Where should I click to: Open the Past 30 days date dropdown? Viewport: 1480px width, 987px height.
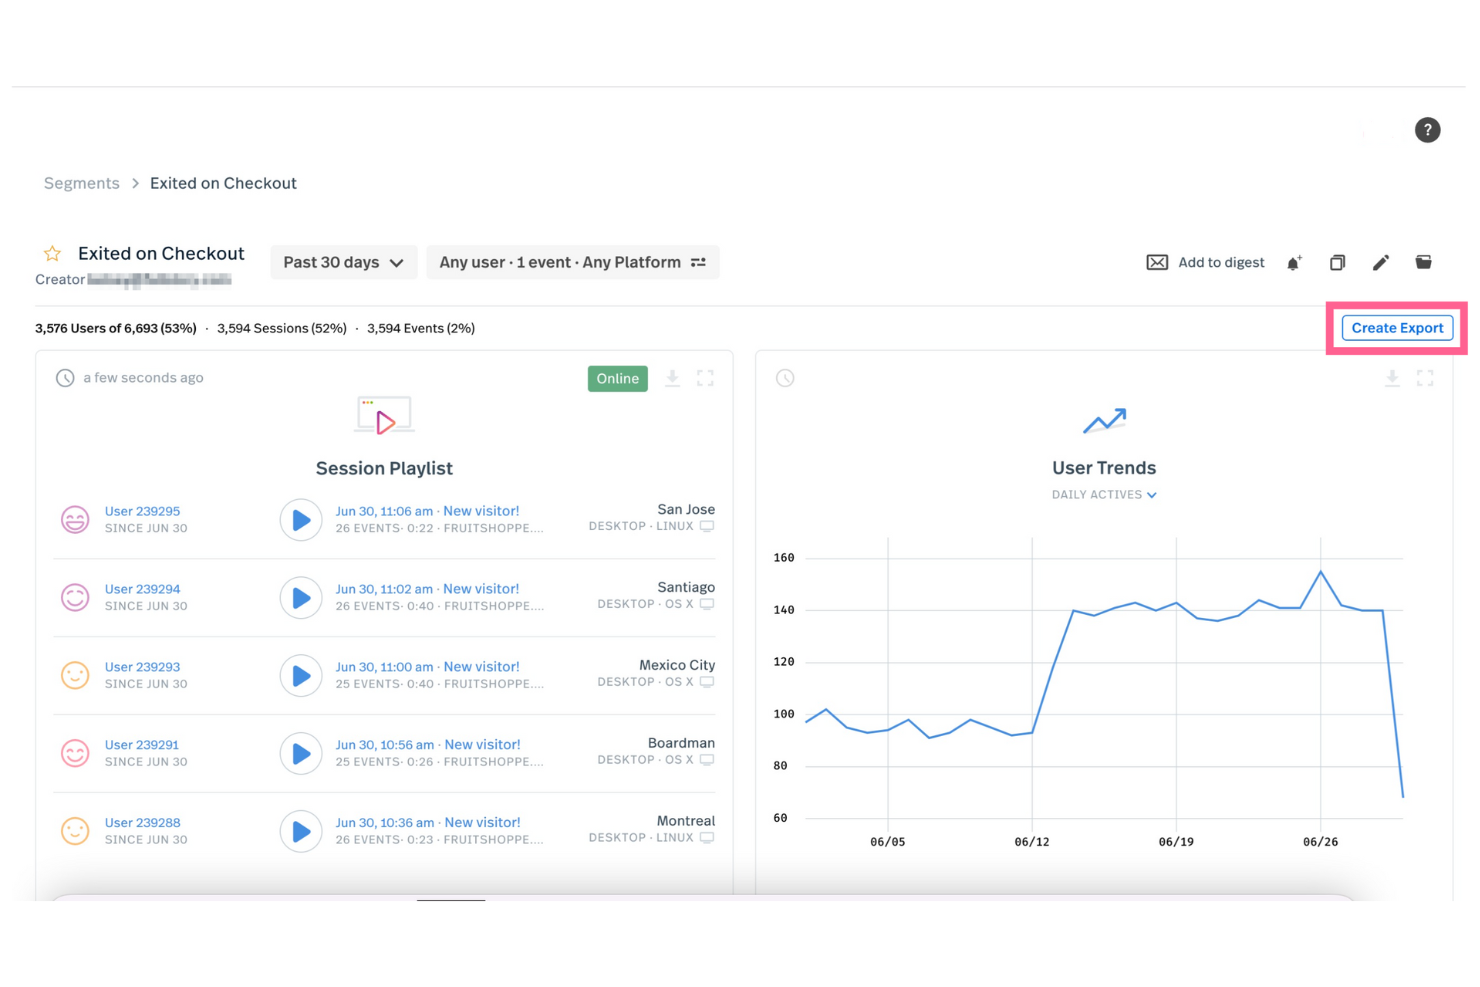343,262
